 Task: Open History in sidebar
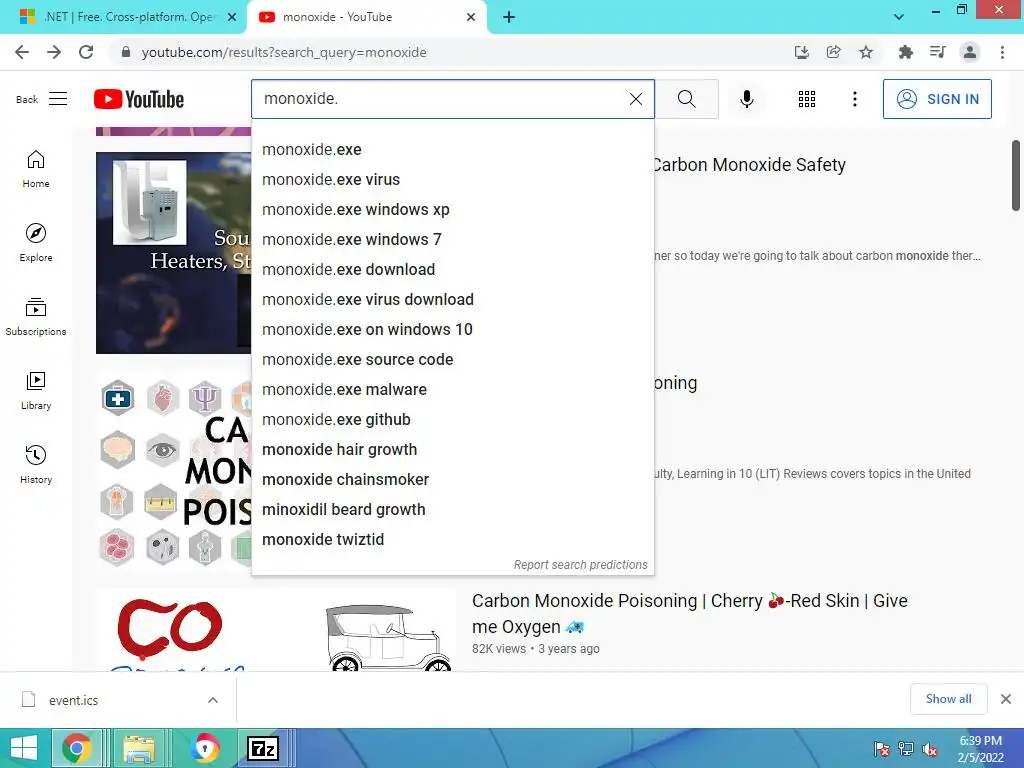click(x=36, y=464)
